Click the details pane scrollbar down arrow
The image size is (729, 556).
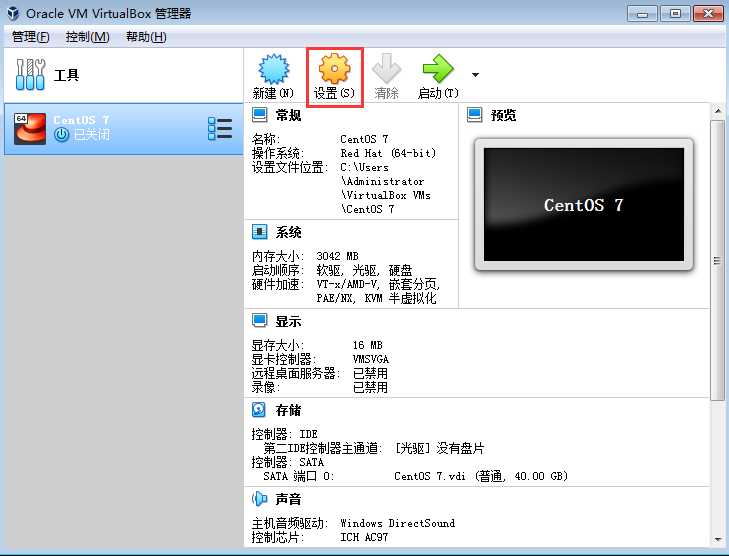click(718, 540)
